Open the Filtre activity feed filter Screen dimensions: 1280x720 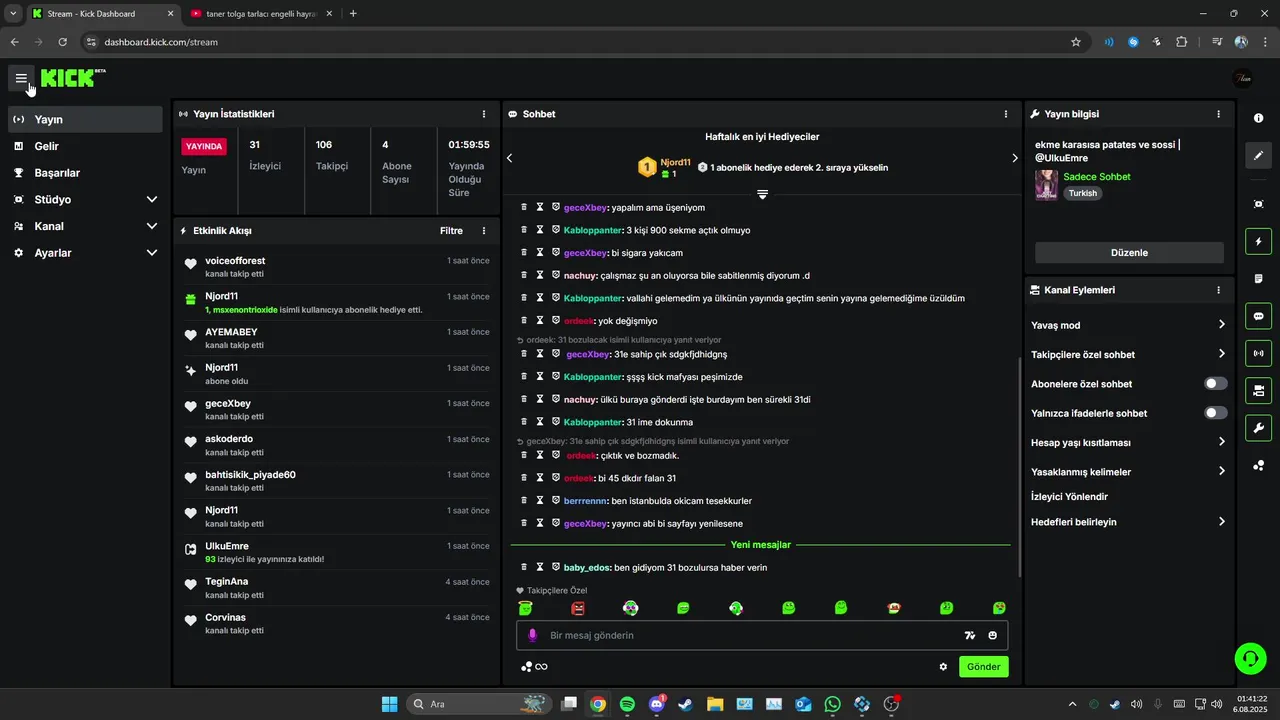point(451,231)
